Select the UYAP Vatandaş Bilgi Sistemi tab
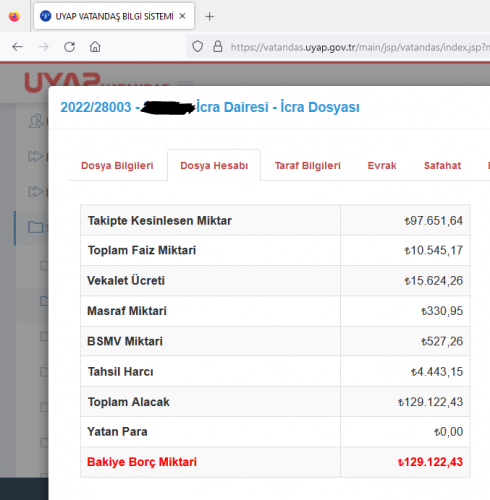The width and height of the screenshot is (490, 500). 114,16
